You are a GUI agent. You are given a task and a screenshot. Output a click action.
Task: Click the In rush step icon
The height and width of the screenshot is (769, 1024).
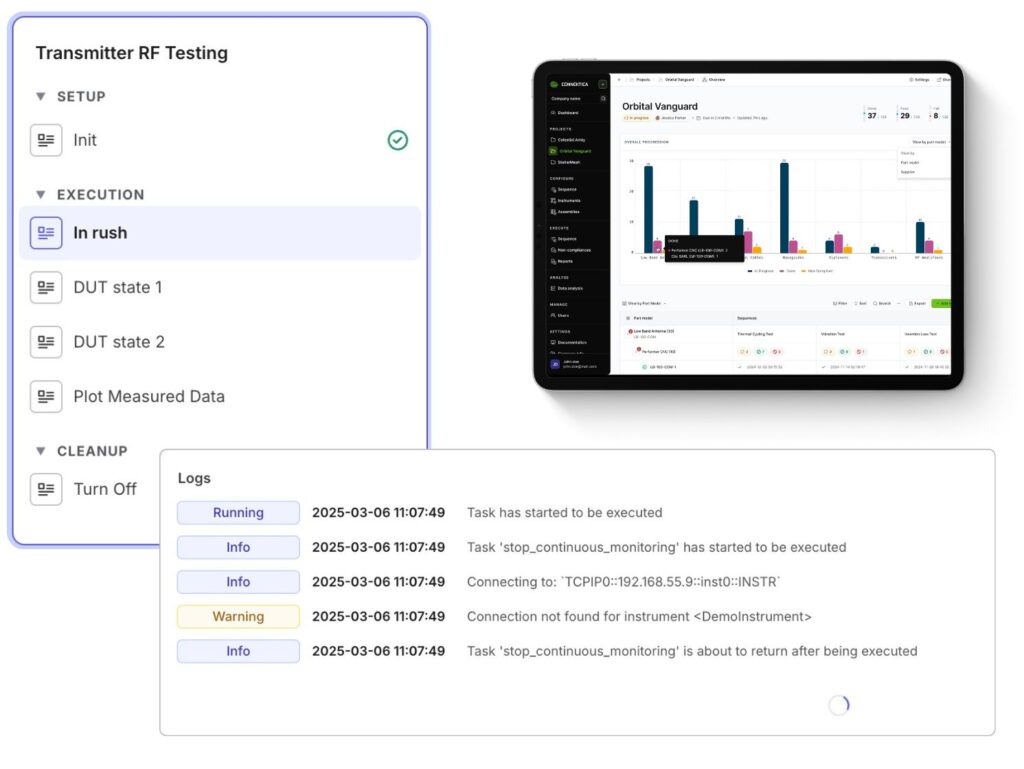tap(46, 233)
